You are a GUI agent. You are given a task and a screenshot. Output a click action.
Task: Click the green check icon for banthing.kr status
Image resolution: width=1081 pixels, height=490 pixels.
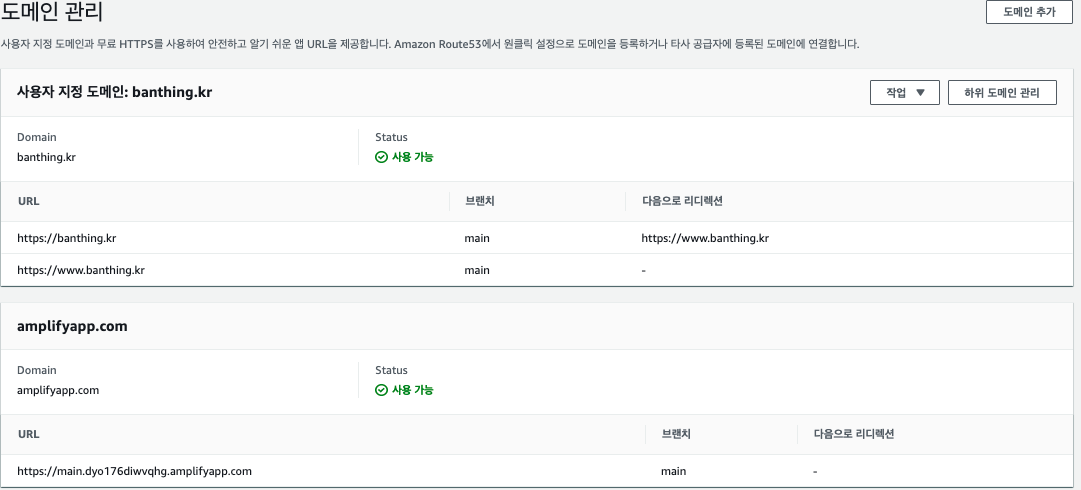pos(381,157)
